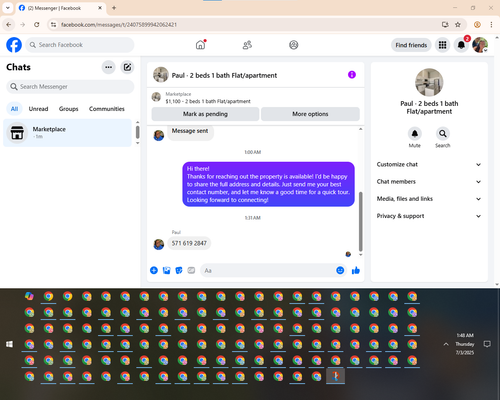Screen dimensions: 500x400
Task: Select the Groups chats filter
Action: pyautogui.click(x=68, y=109)
